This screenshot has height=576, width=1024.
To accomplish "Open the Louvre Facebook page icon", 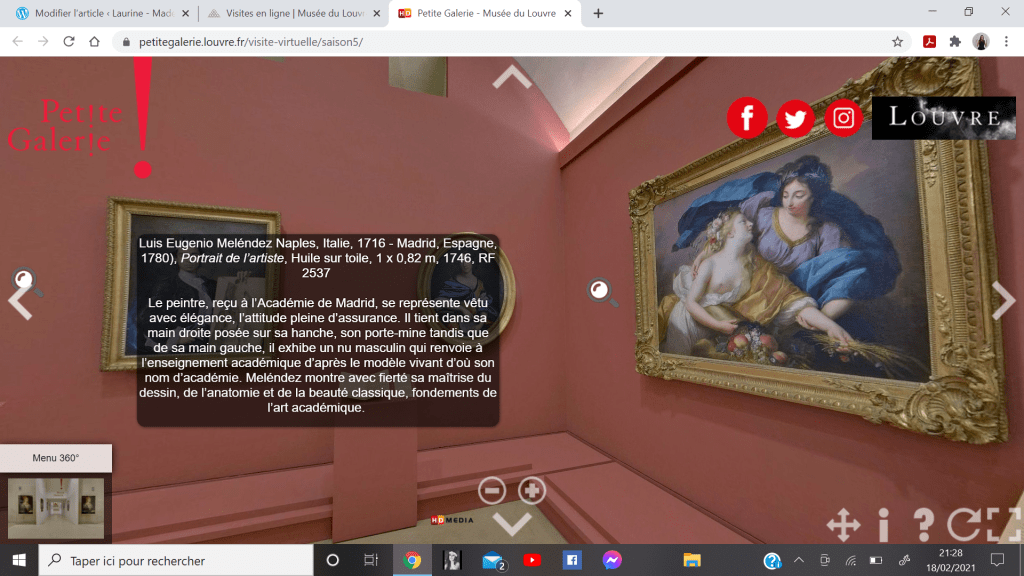I will pyautogui.click(x=747, y=118).
